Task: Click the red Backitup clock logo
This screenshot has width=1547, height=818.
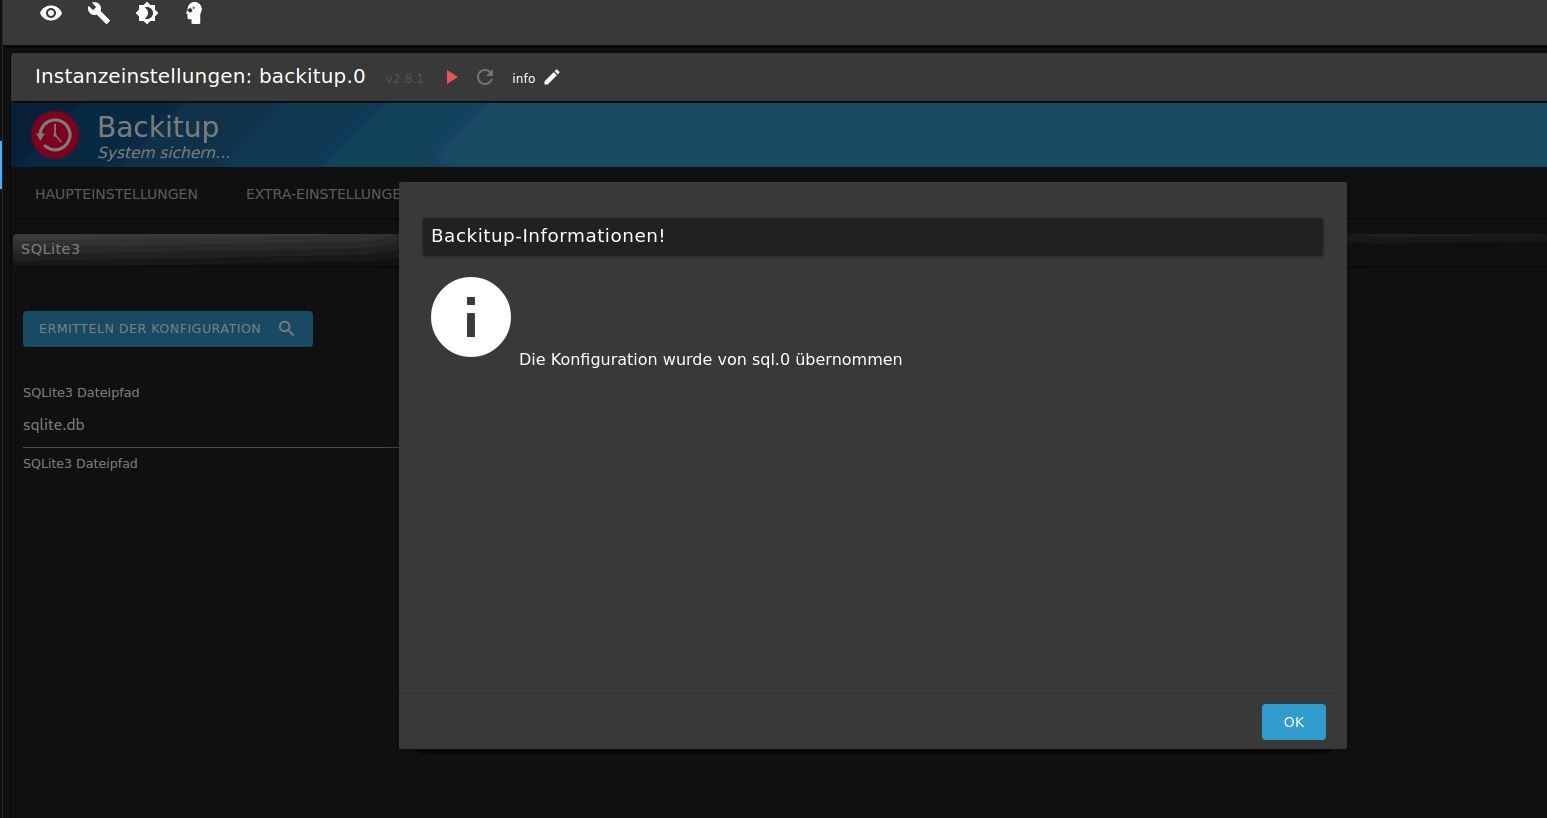Action: point(55,135)
